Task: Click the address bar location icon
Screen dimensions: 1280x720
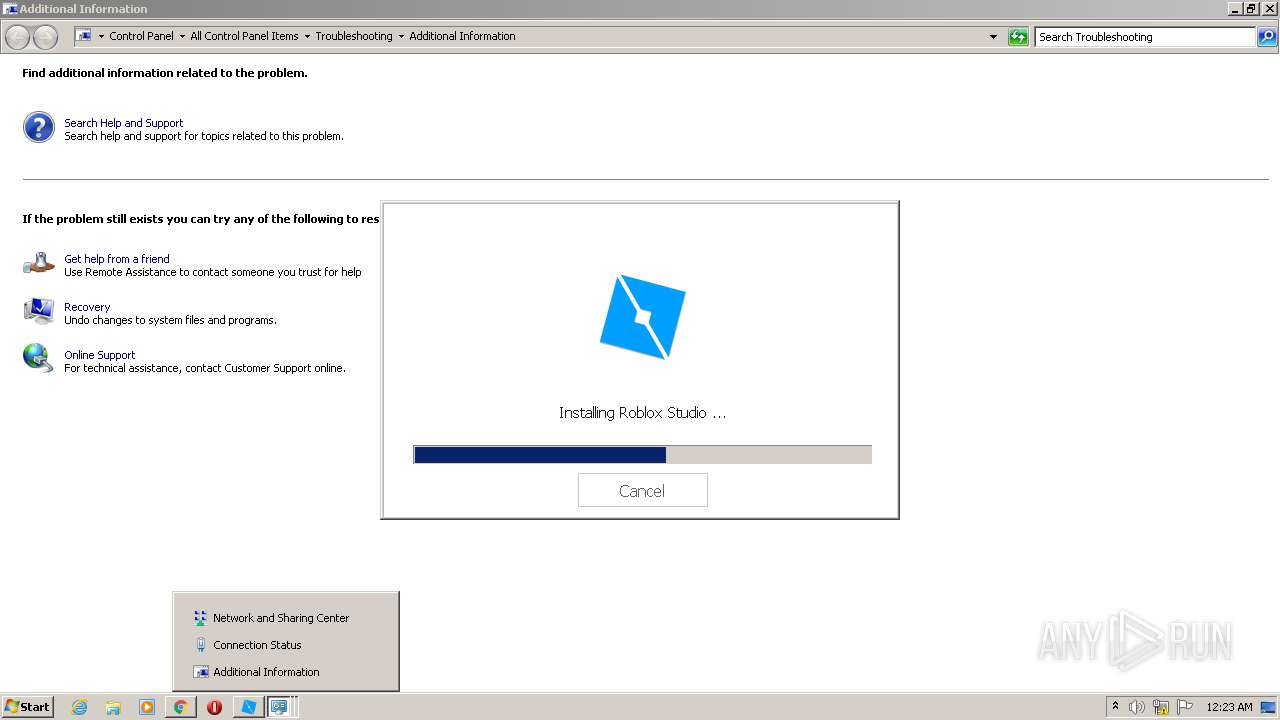Action: pyautogui.click(x=84, y=36)
